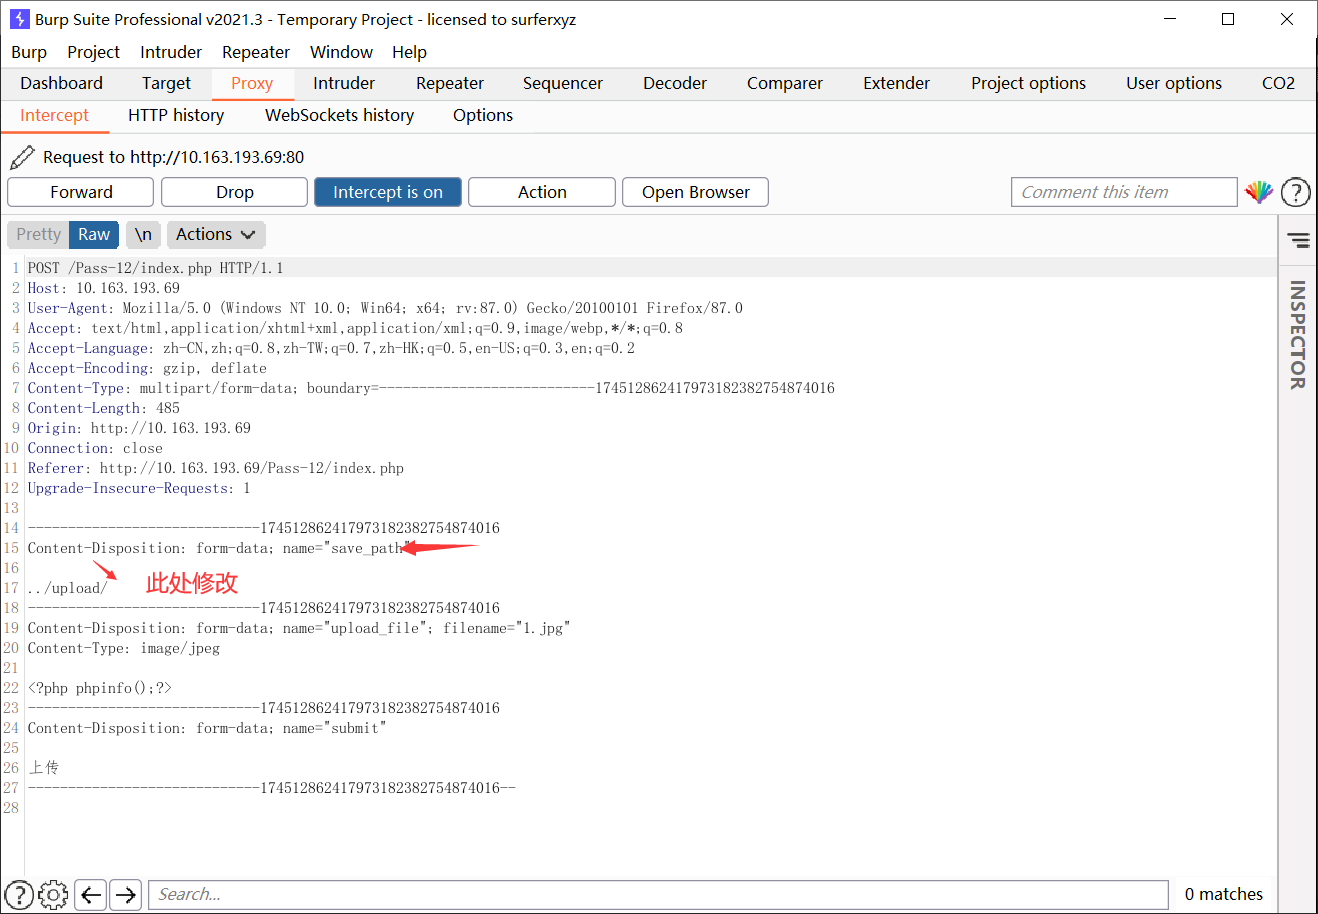Expand the INSPECTOR side panel
Screen dimensions: 1318x914
1298,334
